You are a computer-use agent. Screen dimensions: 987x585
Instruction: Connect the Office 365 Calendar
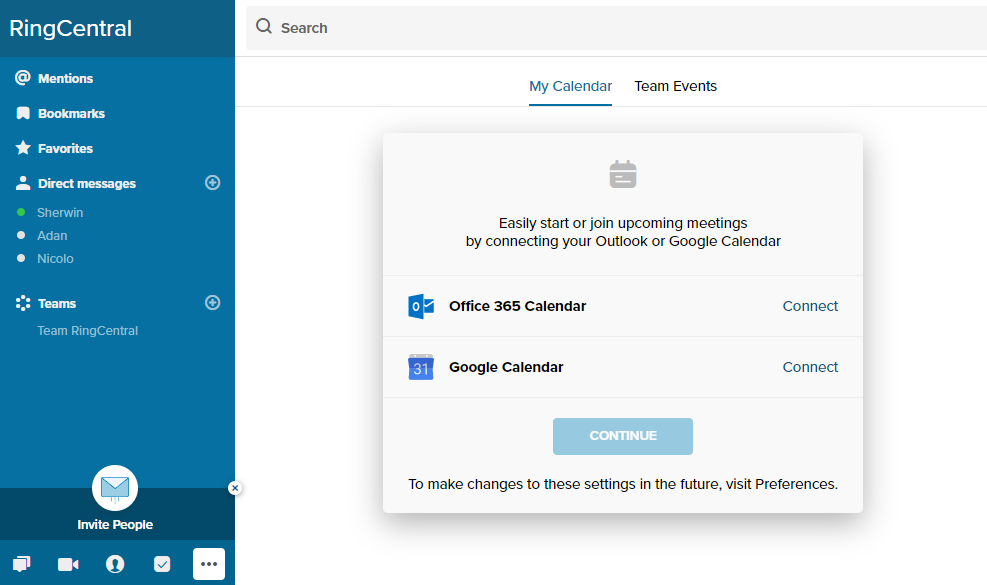coord(810,306)
